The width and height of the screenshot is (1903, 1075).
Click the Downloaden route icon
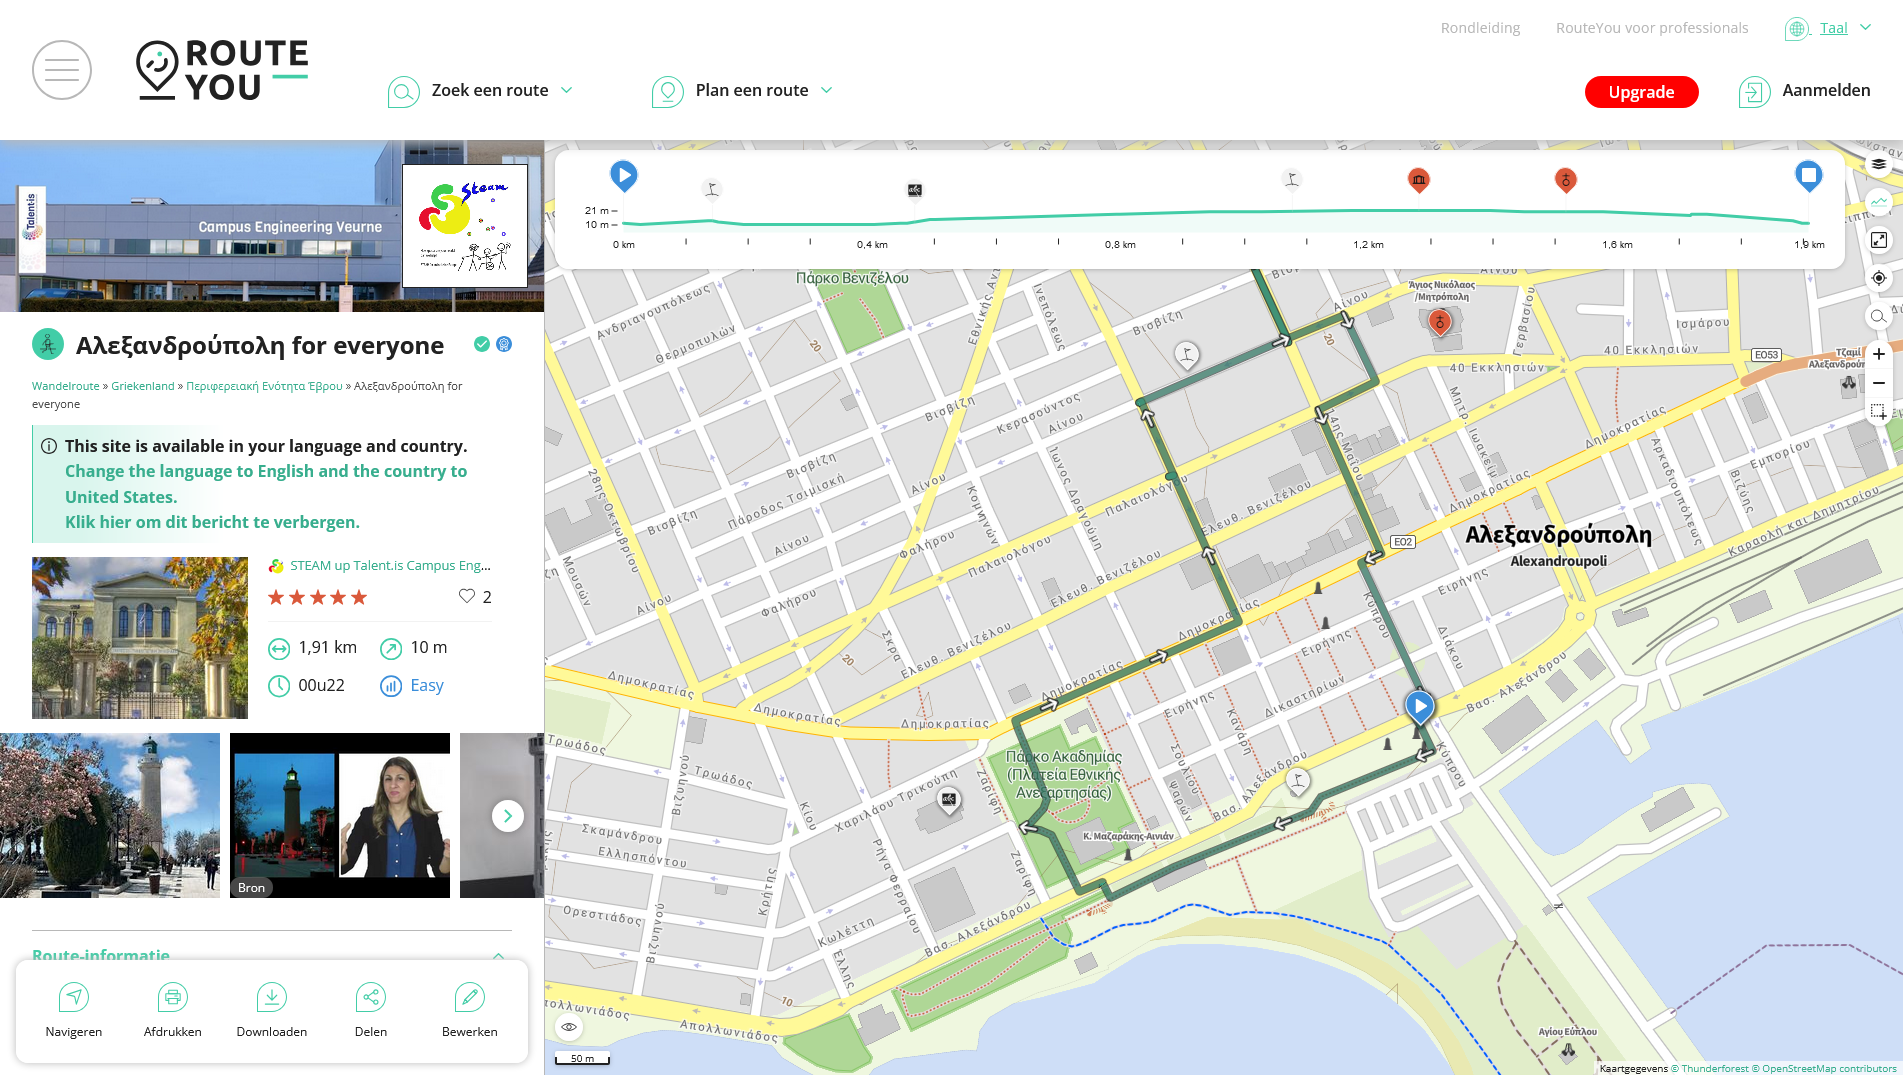pos(271,1009)
